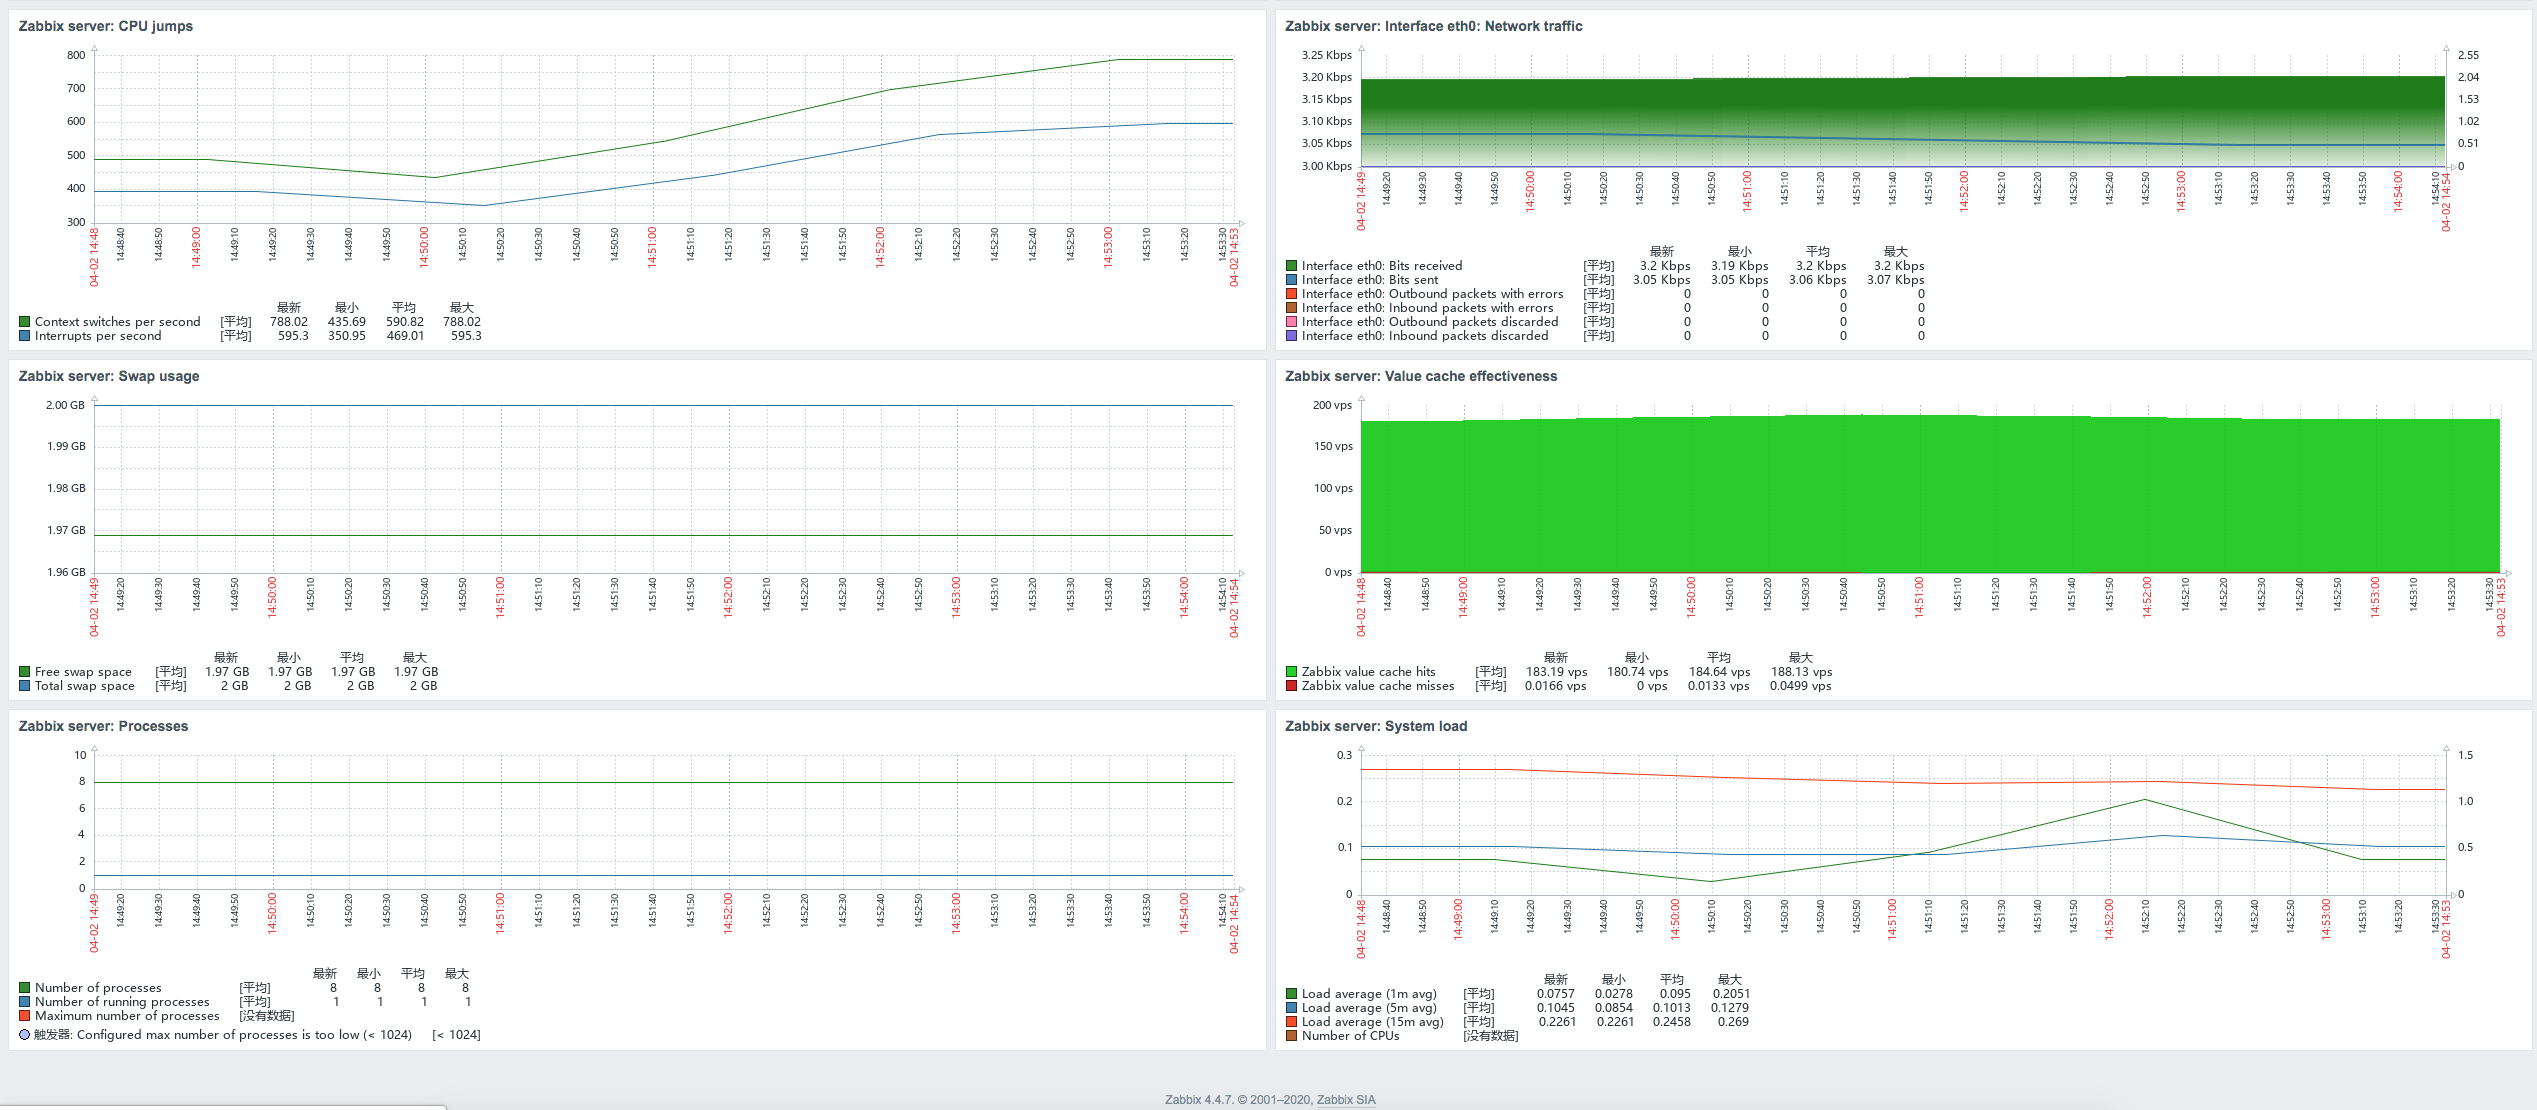The width and height of the screenshot is (2537, 1110).
Task: Click Inbound packets discarded purple legend square
Action: (x=1291, y=336)
